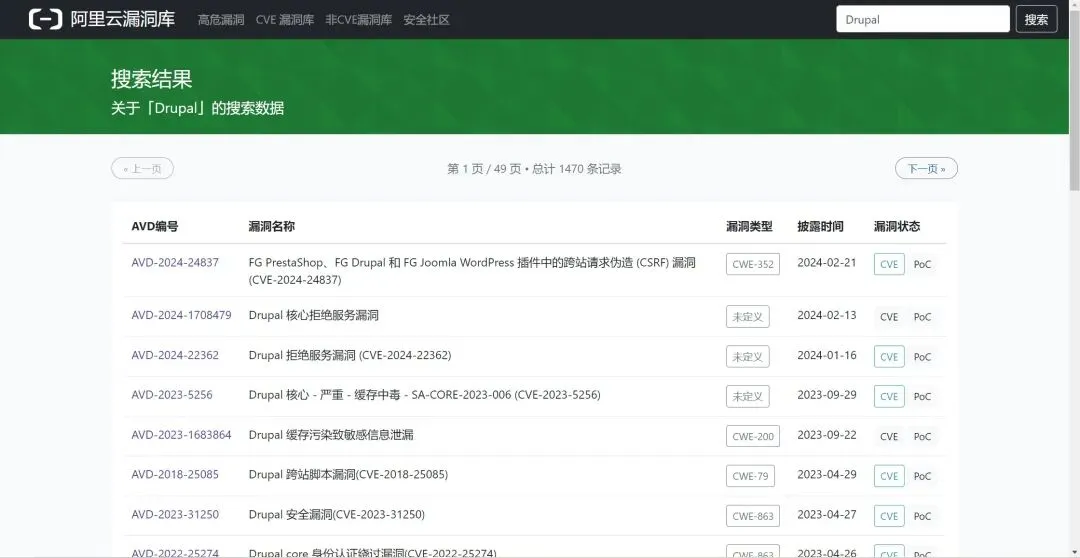This screenshot has height=558, width=1080.
Task: Click CVE badge in AVD-2018-25085 row
Action: click(889, 476)
